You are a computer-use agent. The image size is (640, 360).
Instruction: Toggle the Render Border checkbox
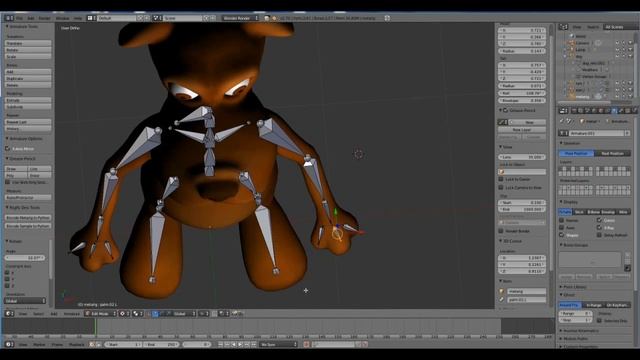501,231
